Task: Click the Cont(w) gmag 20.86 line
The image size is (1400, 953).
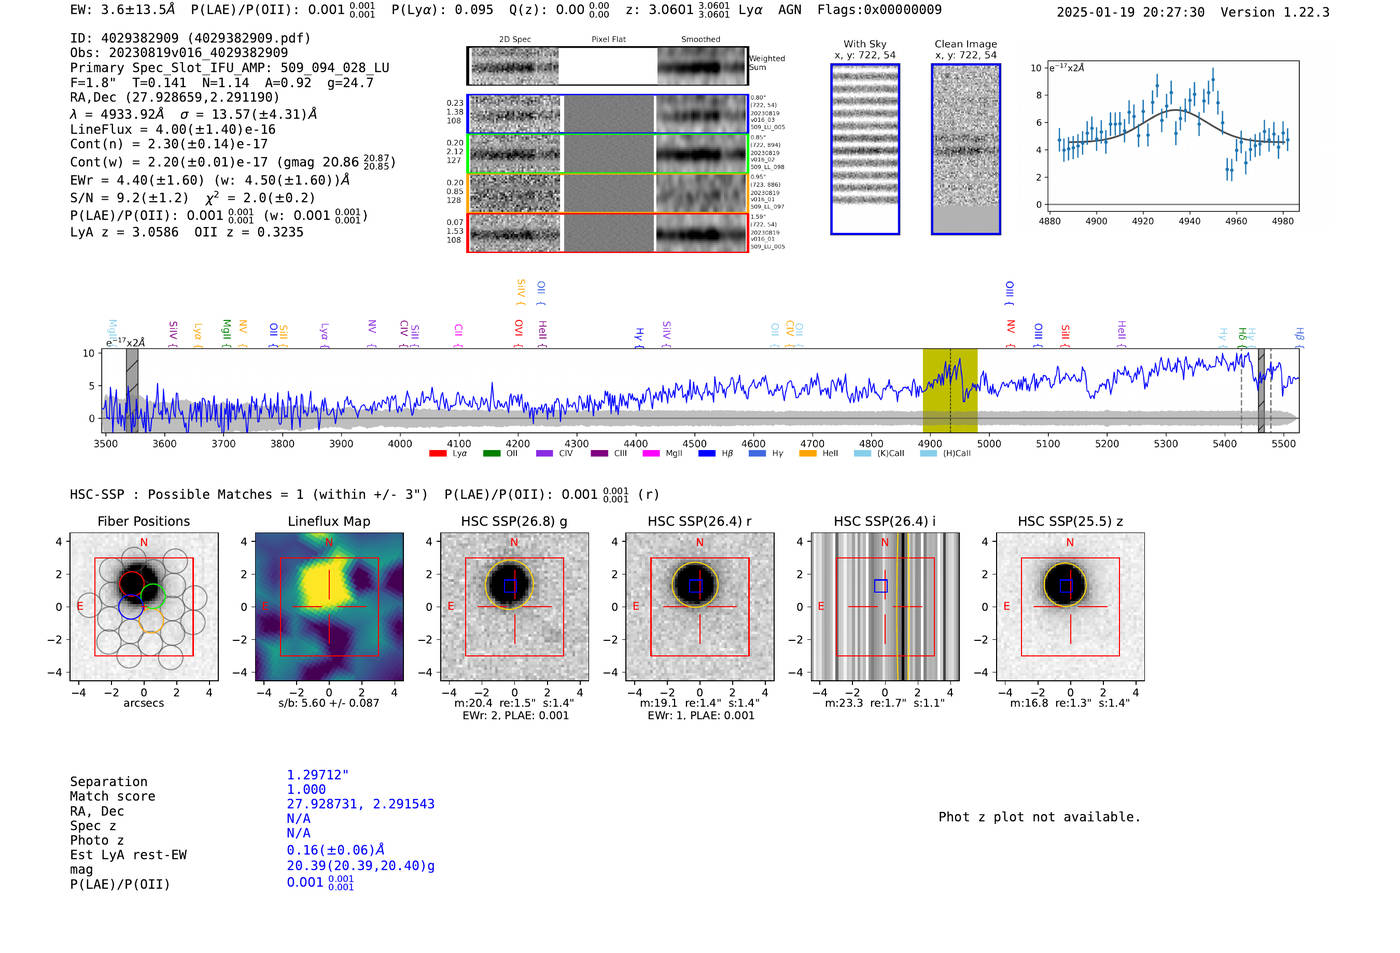Action: 233,162
